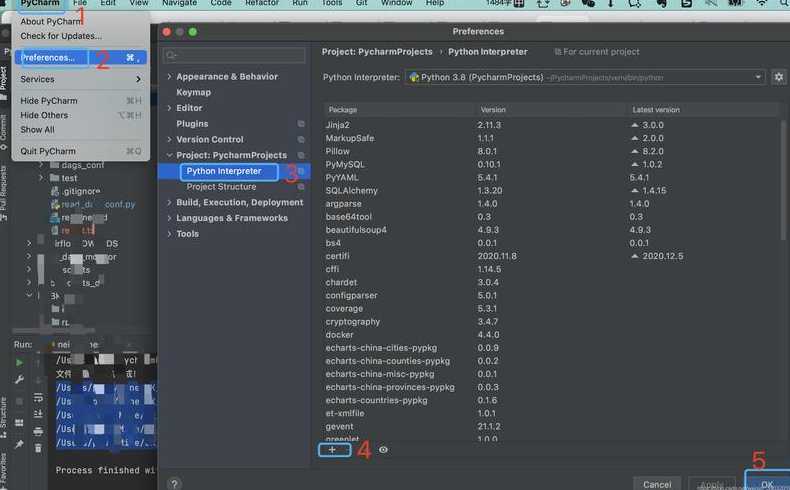Open the Services submenu
Image resolution: width=790 pixels, height=490 pixels.
click(81, 79)
